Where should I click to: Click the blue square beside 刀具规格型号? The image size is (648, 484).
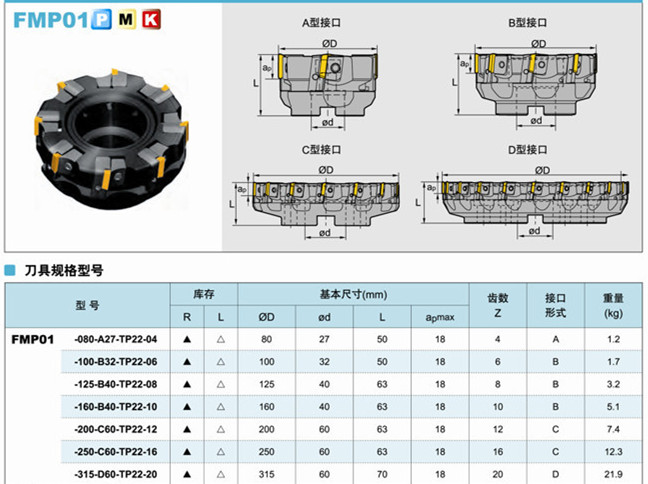10,270
